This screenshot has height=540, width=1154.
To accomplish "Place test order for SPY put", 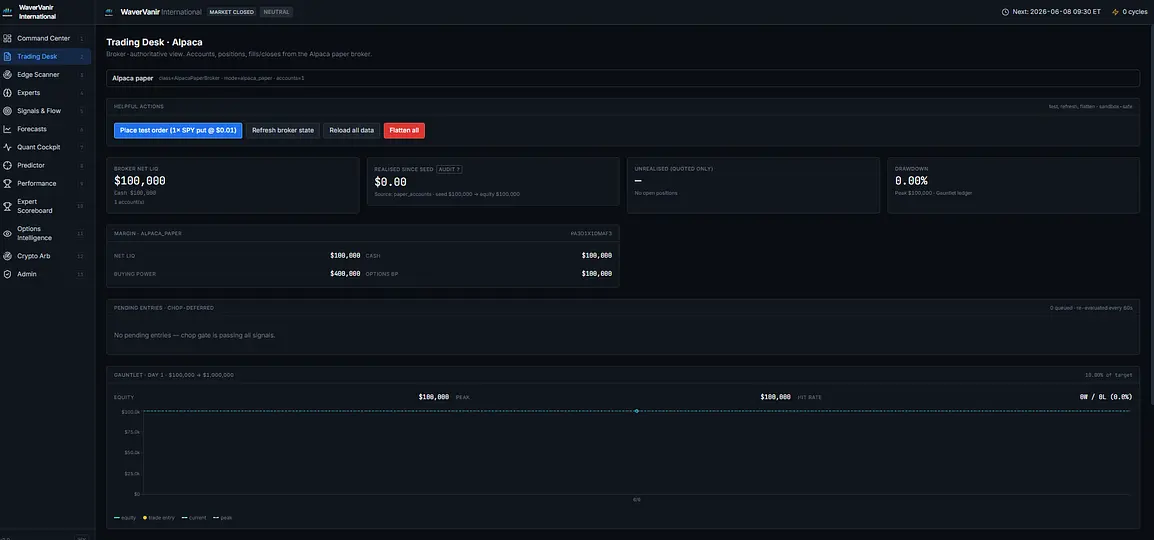I will (178, 130).
